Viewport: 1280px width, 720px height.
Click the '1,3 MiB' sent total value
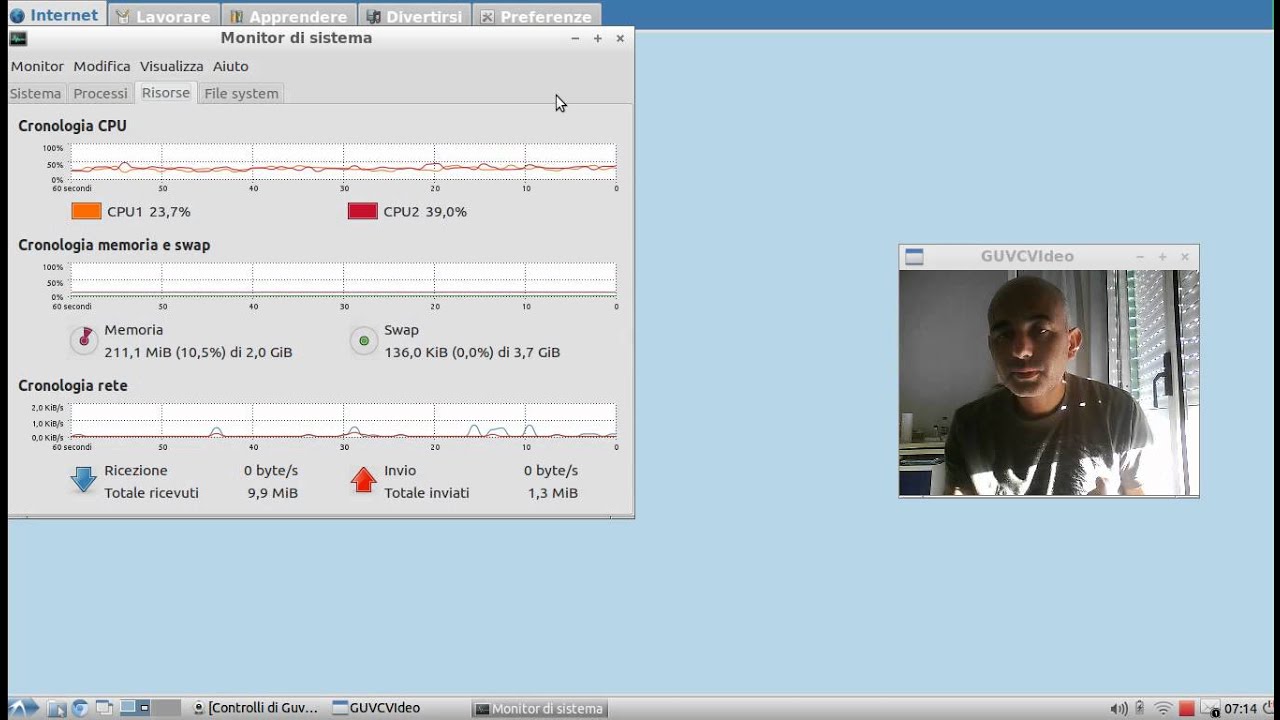(553, 493)
